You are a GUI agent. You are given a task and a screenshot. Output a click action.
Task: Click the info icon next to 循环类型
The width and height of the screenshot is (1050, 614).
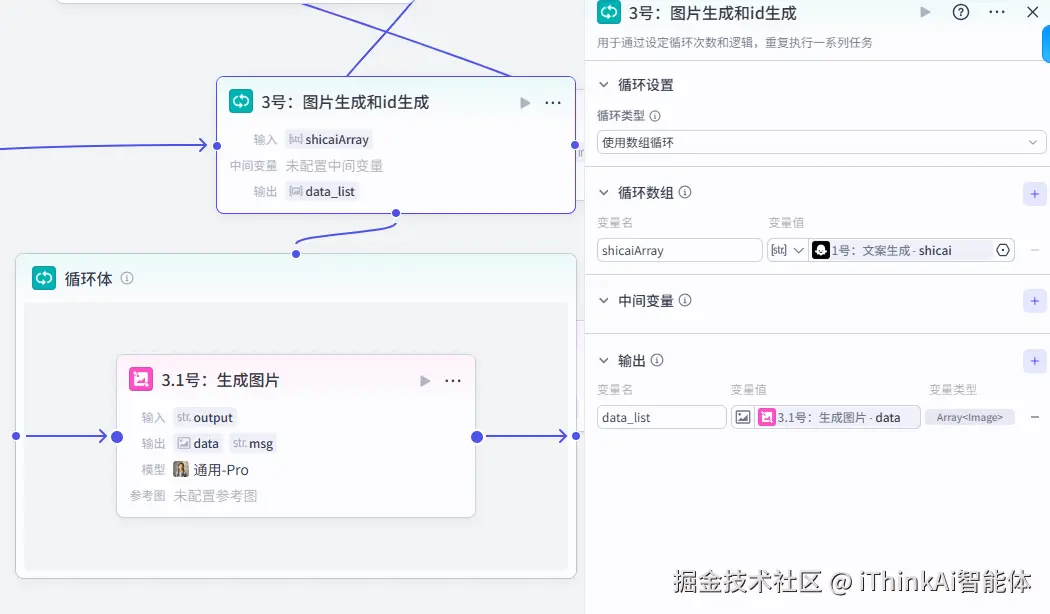point(653,115)
